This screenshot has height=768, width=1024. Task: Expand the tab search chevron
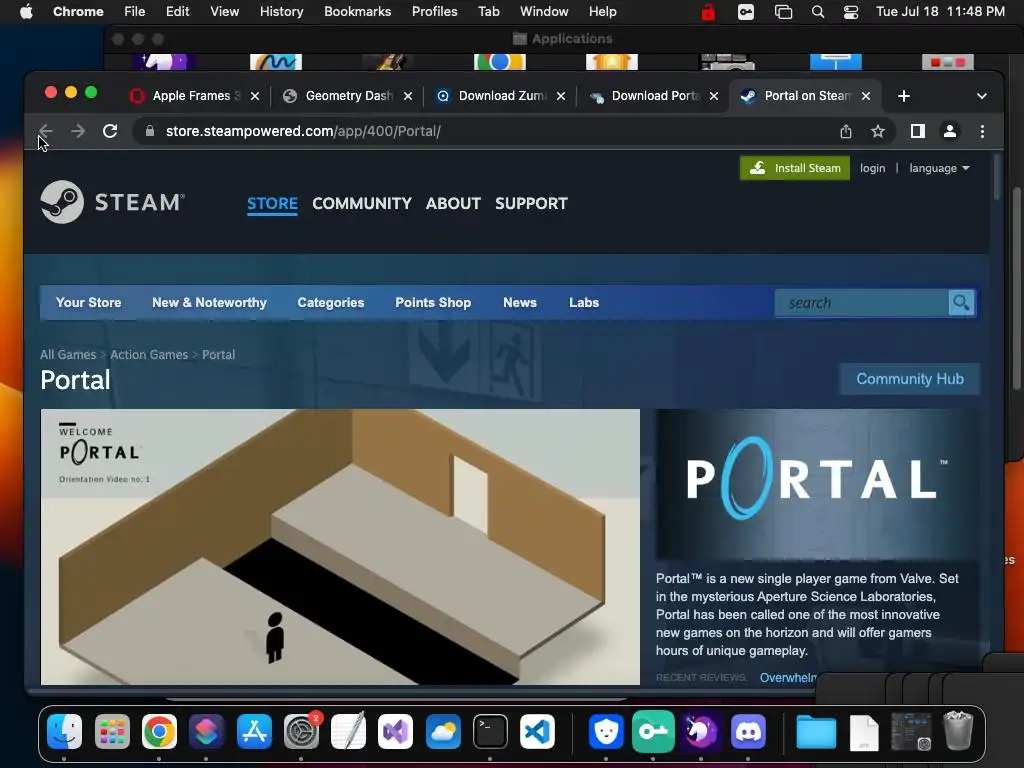pyautogui.click(x=982, y=96)
